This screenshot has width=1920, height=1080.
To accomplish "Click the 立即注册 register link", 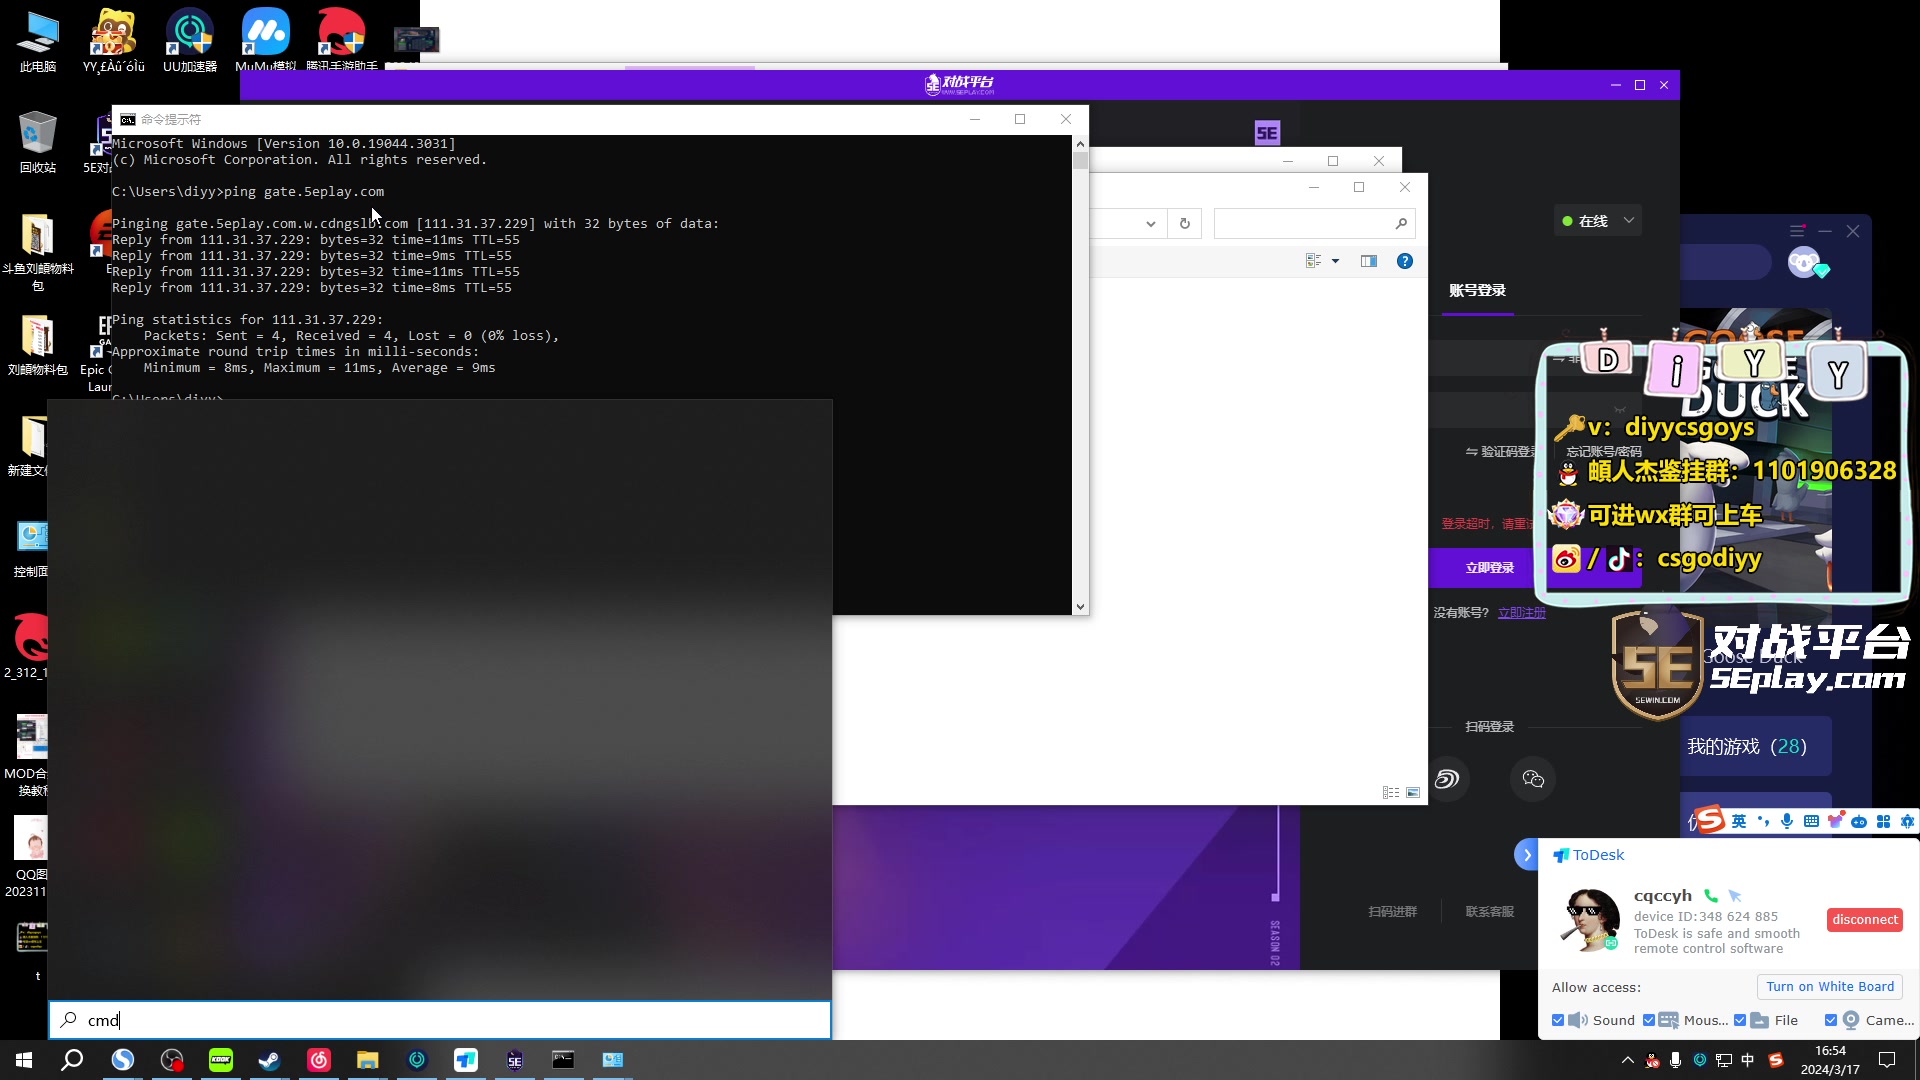I will (x=1521, y=613).
